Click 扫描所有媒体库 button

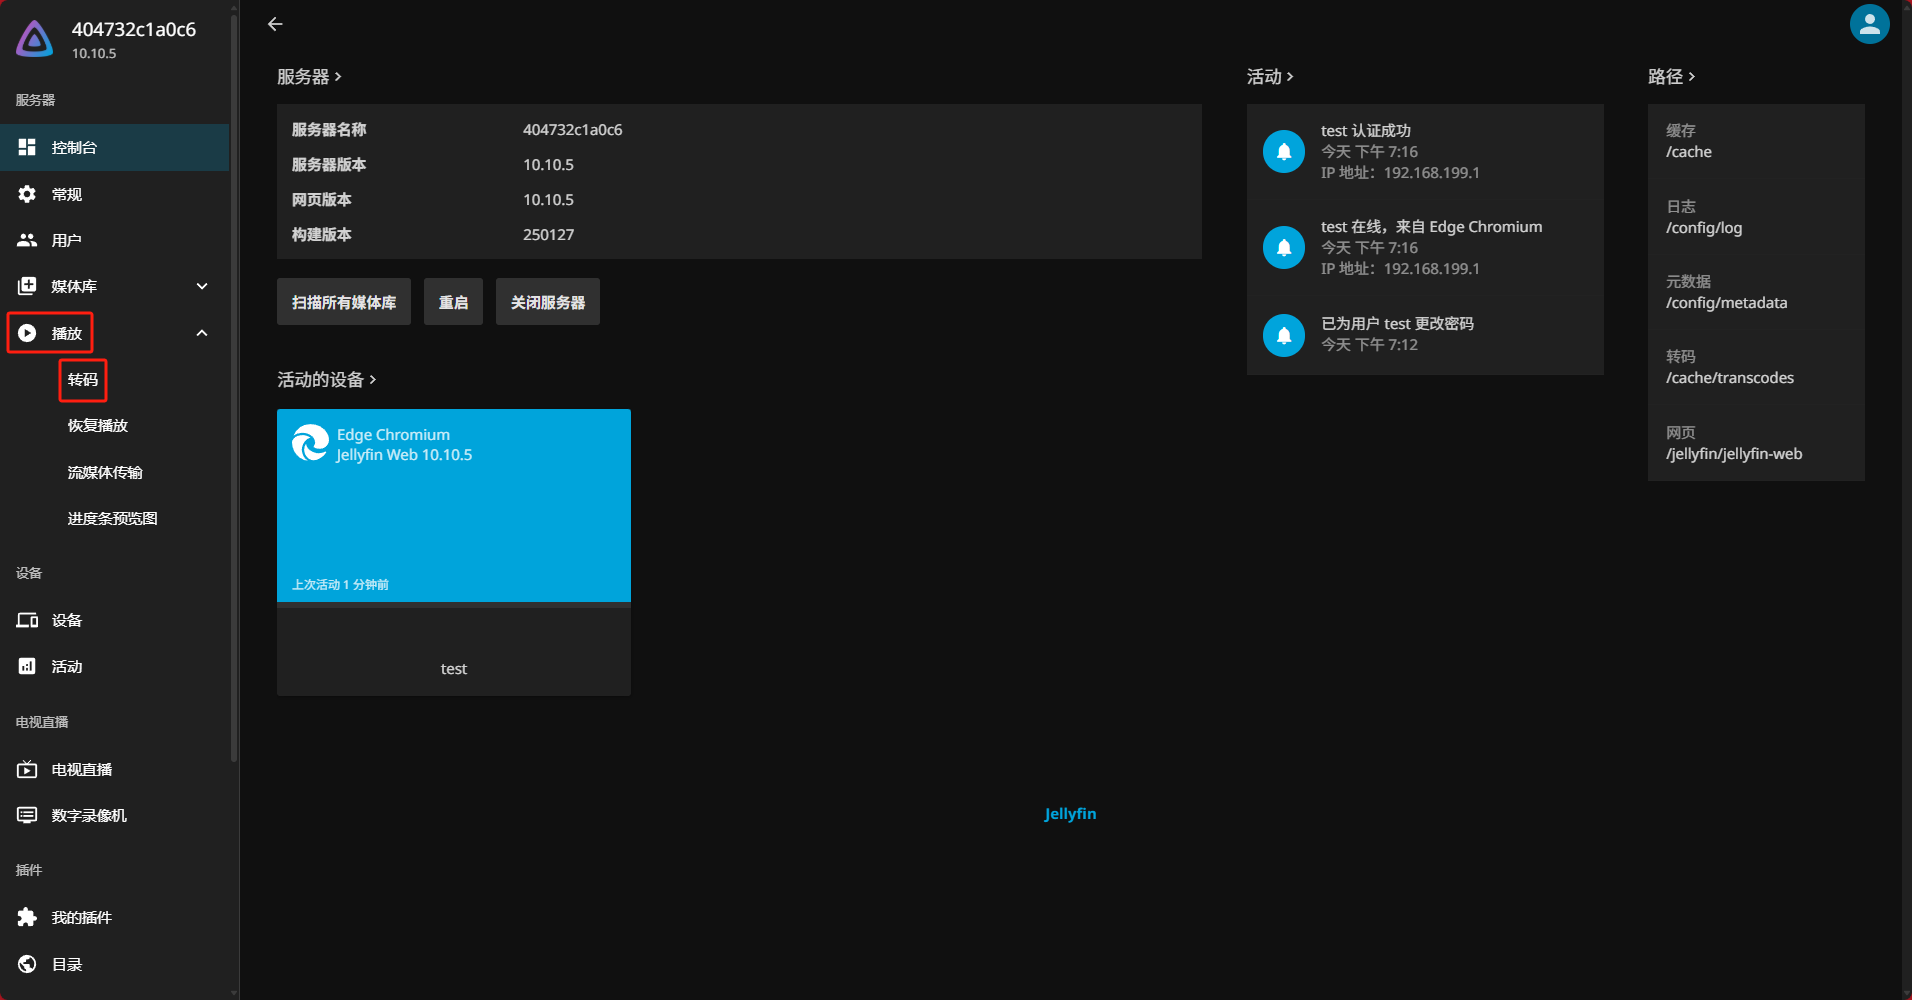point(344,302)
